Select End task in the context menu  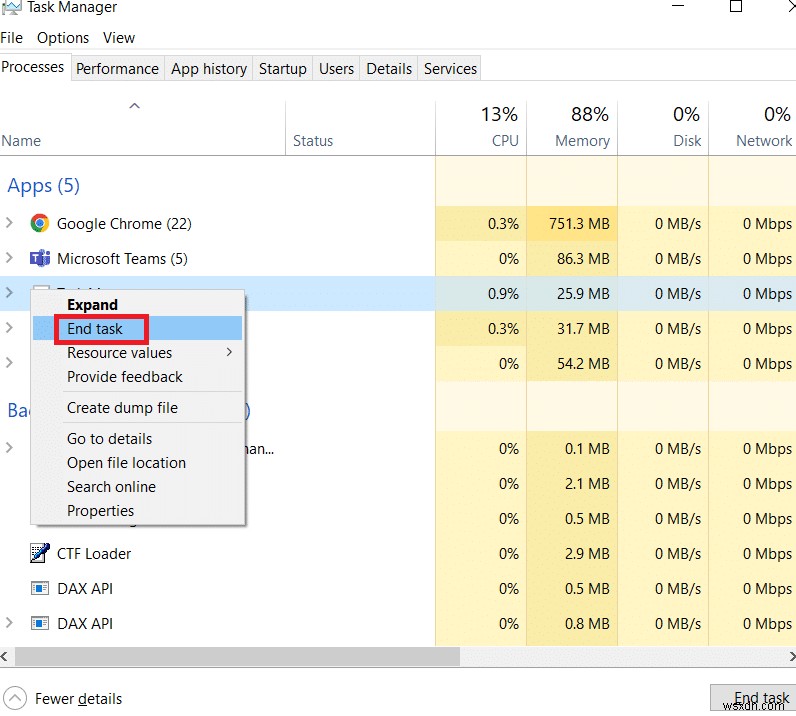137,329
